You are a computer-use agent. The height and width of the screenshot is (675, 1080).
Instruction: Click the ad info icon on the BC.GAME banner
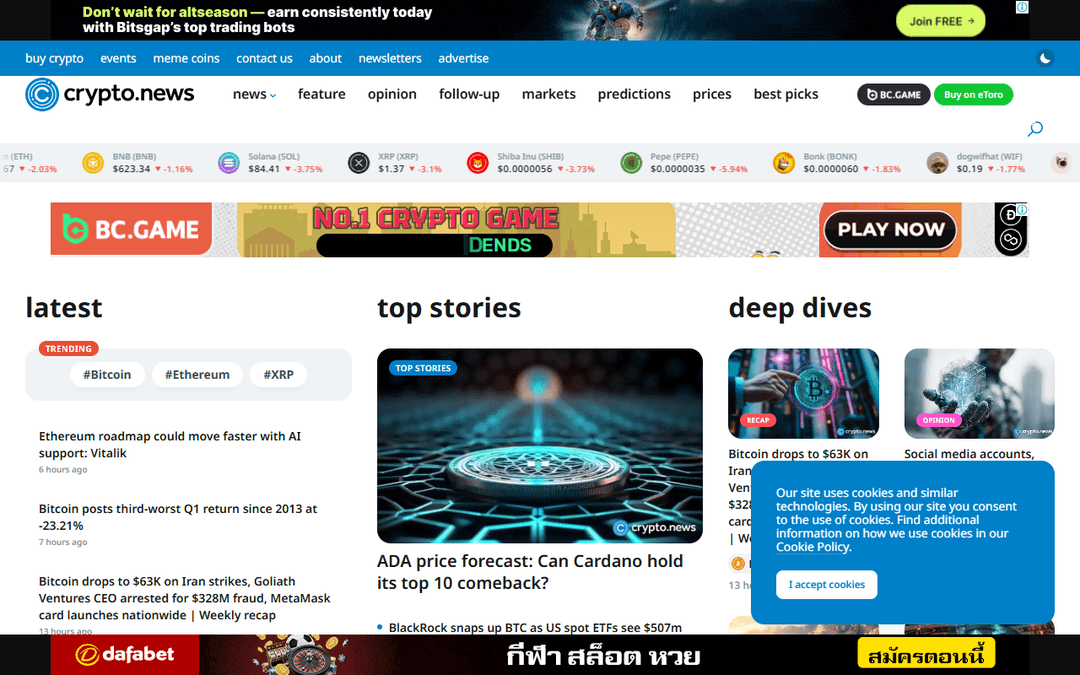pos(1022,209)
